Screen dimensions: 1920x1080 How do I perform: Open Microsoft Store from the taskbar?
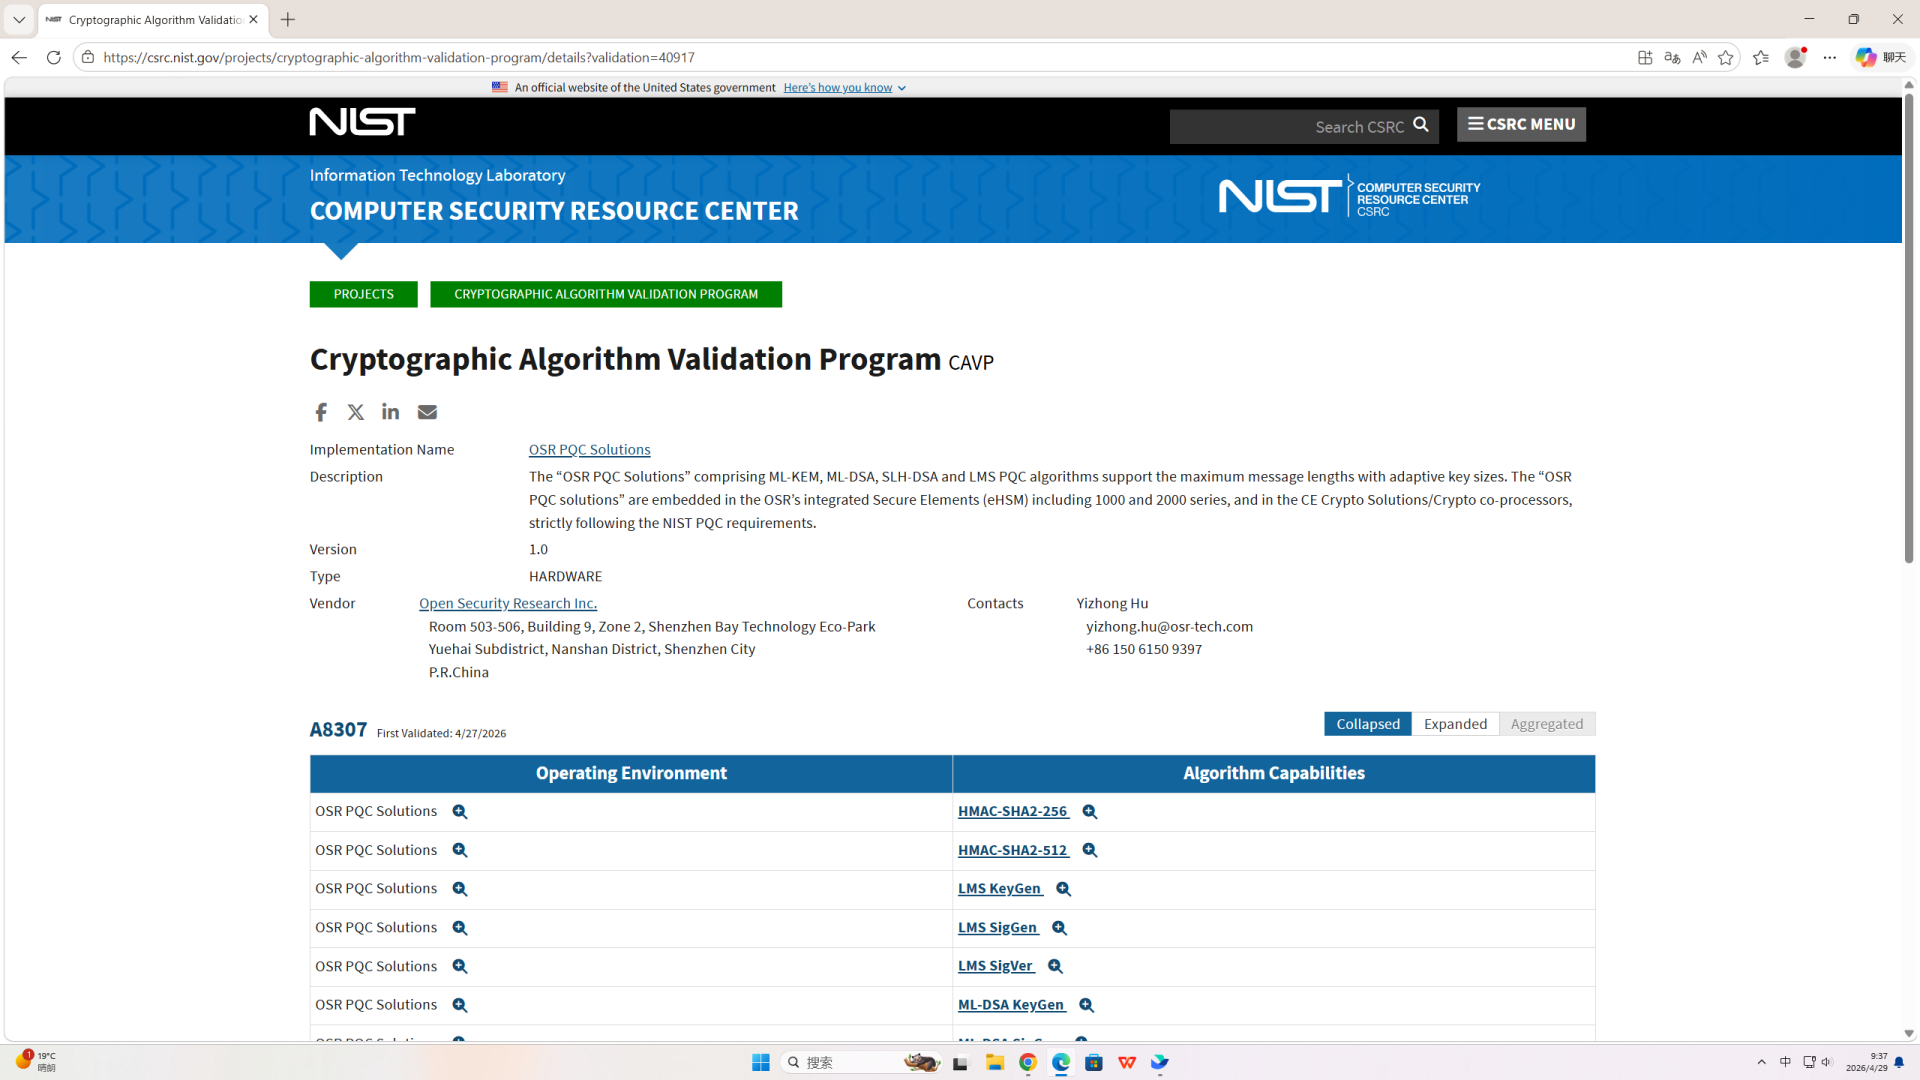click(x=1094, y=1062)
